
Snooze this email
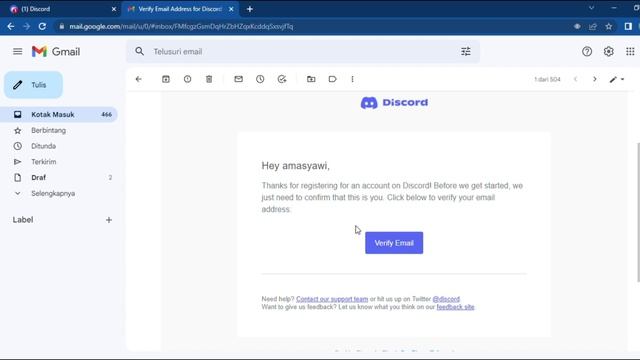pyautogui.click(x=260, y=79)
